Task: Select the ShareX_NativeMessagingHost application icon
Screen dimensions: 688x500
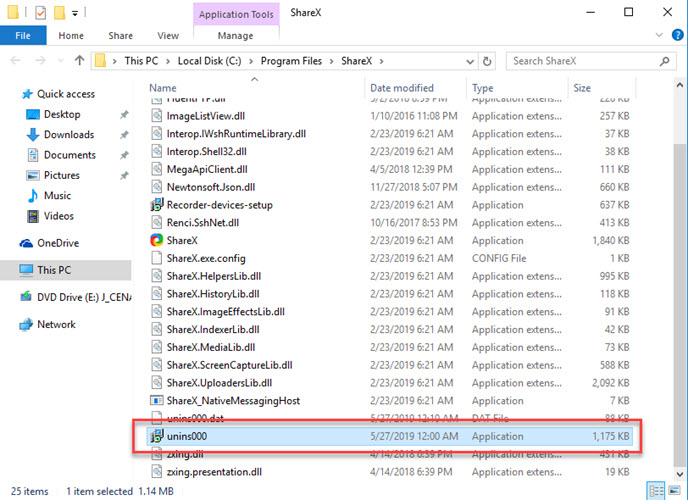Action: click(x=157, y=400)
